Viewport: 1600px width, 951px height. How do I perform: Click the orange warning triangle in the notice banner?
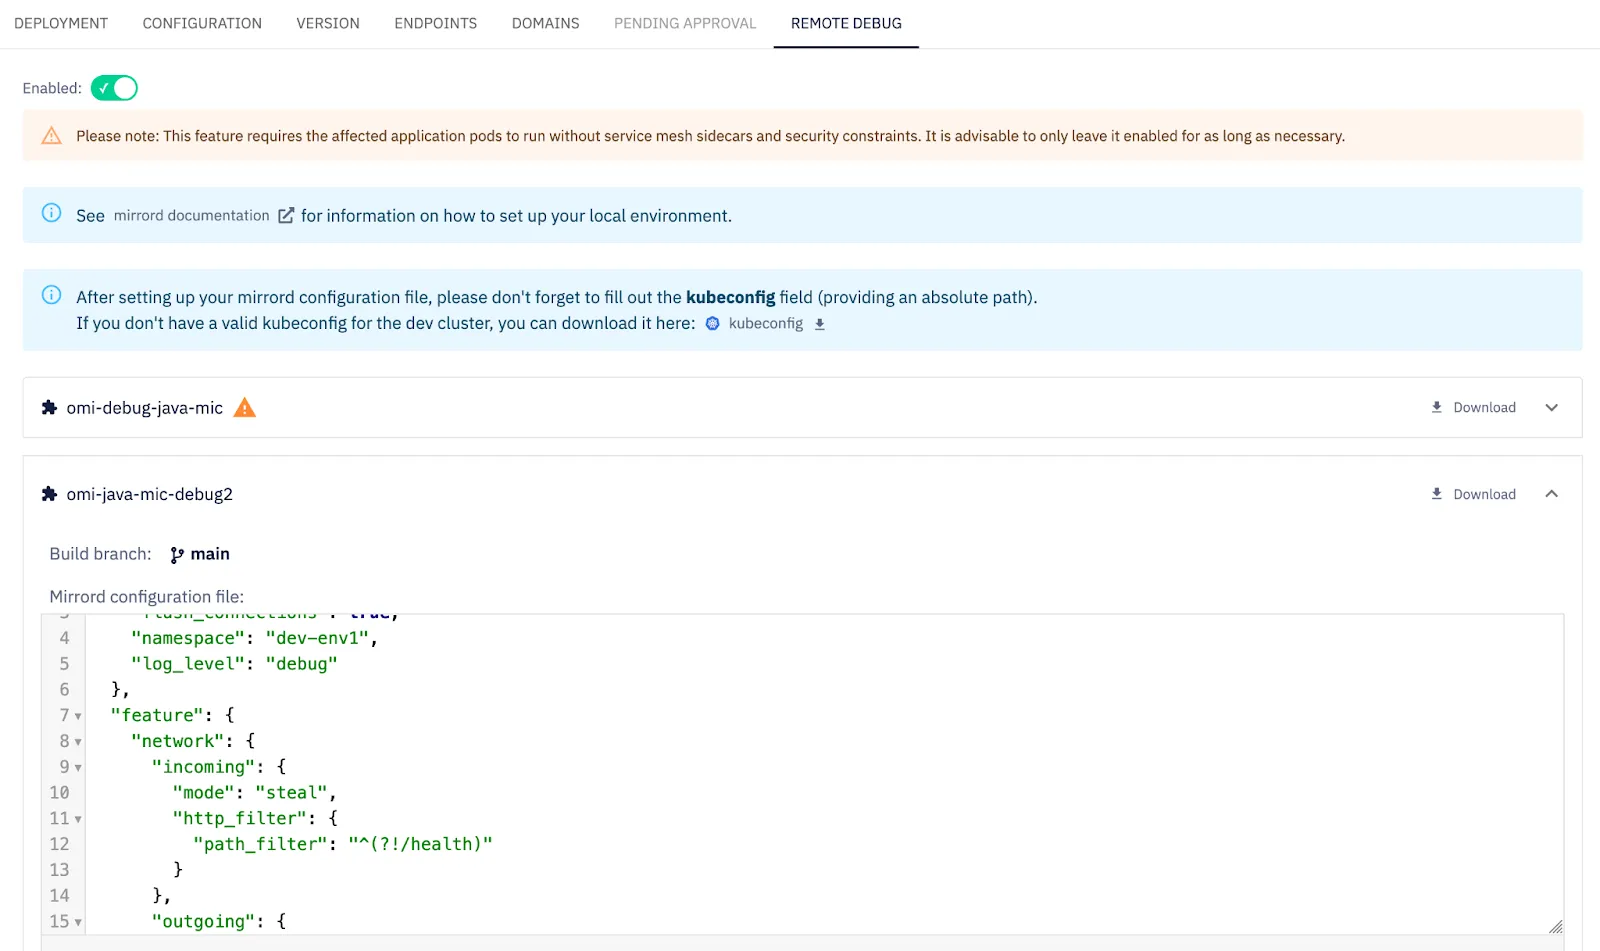click(x=51, y=136)
